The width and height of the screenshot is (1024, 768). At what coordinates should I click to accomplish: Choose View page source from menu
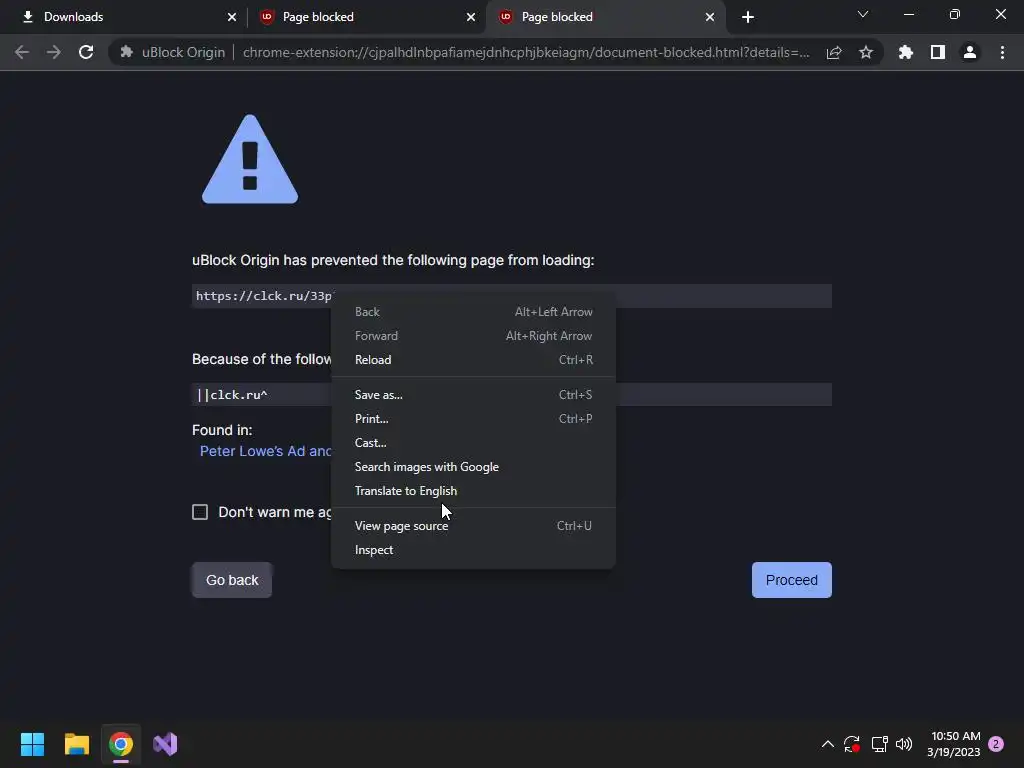(x=473, y=526)
